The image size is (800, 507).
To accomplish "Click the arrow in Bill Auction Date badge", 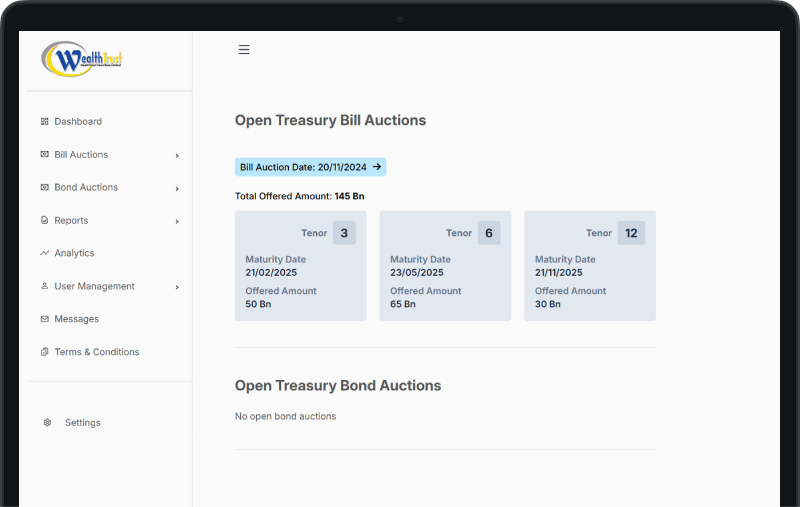I will point(377,167).
